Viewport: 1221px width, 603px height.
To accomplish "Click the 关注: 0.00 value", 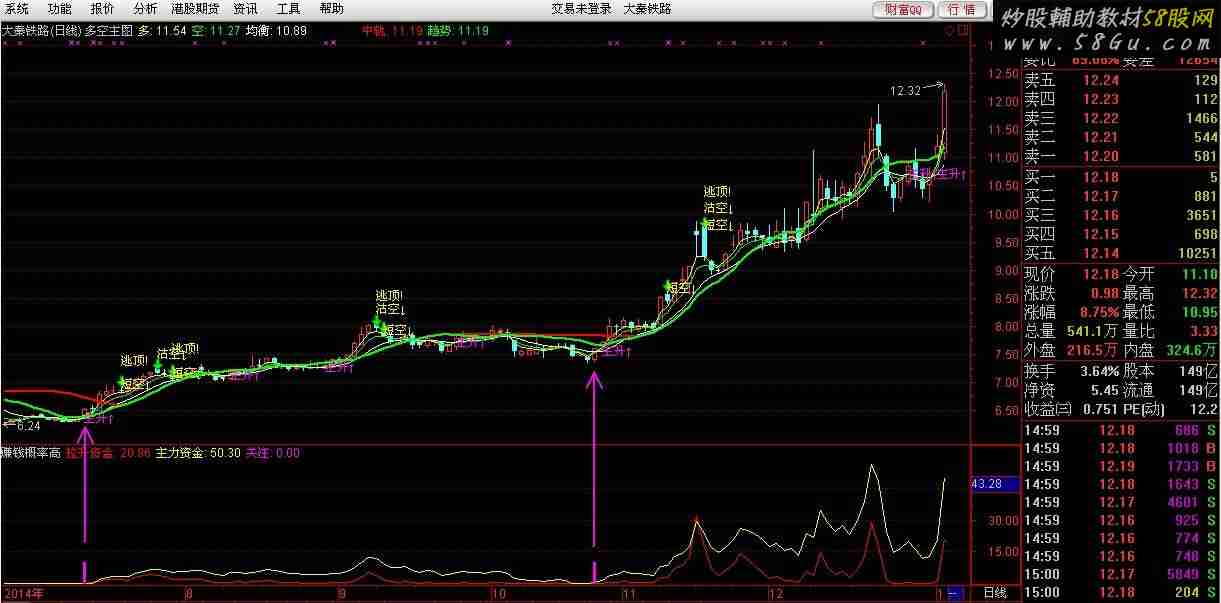I will pyautogui.click(x=272, y=453).
